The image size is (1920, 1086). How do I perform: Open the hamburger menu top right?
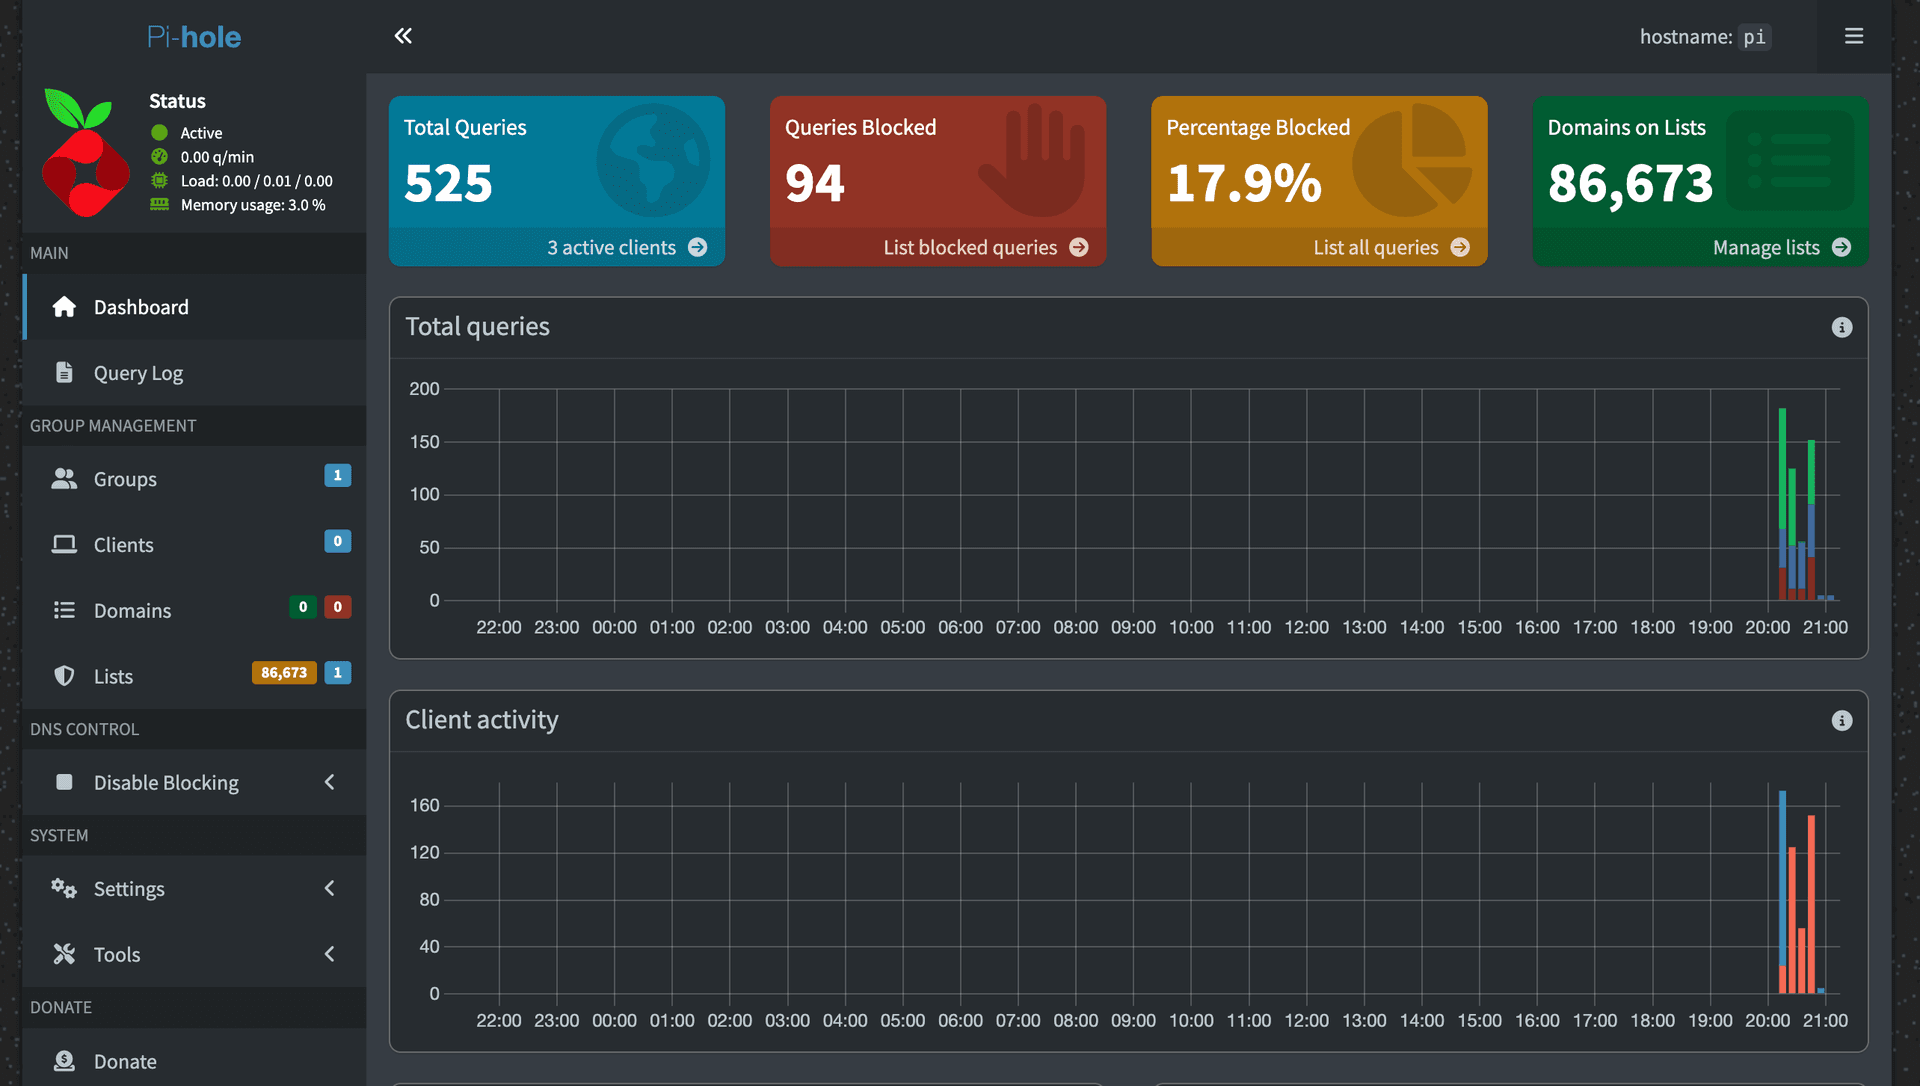click(1853, 36)
